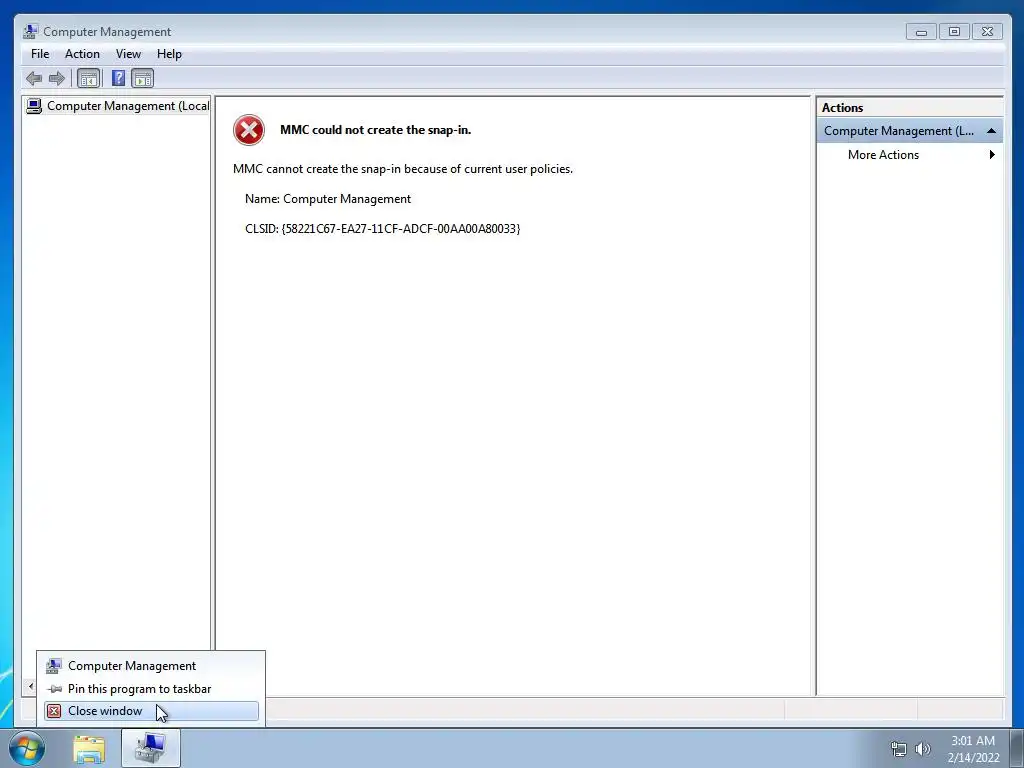Click the Show desktop strip after the clock
Screen dimensions: 1024x768
click(x=1017, y=748)
